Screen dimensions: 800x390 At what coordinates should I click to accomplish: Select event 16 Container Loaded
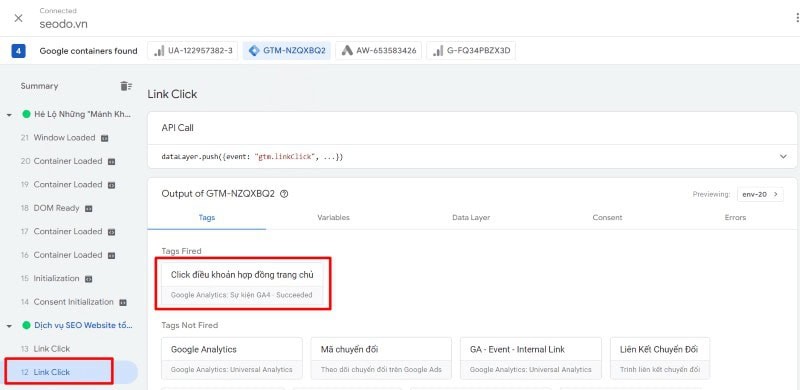coord(62,255)
